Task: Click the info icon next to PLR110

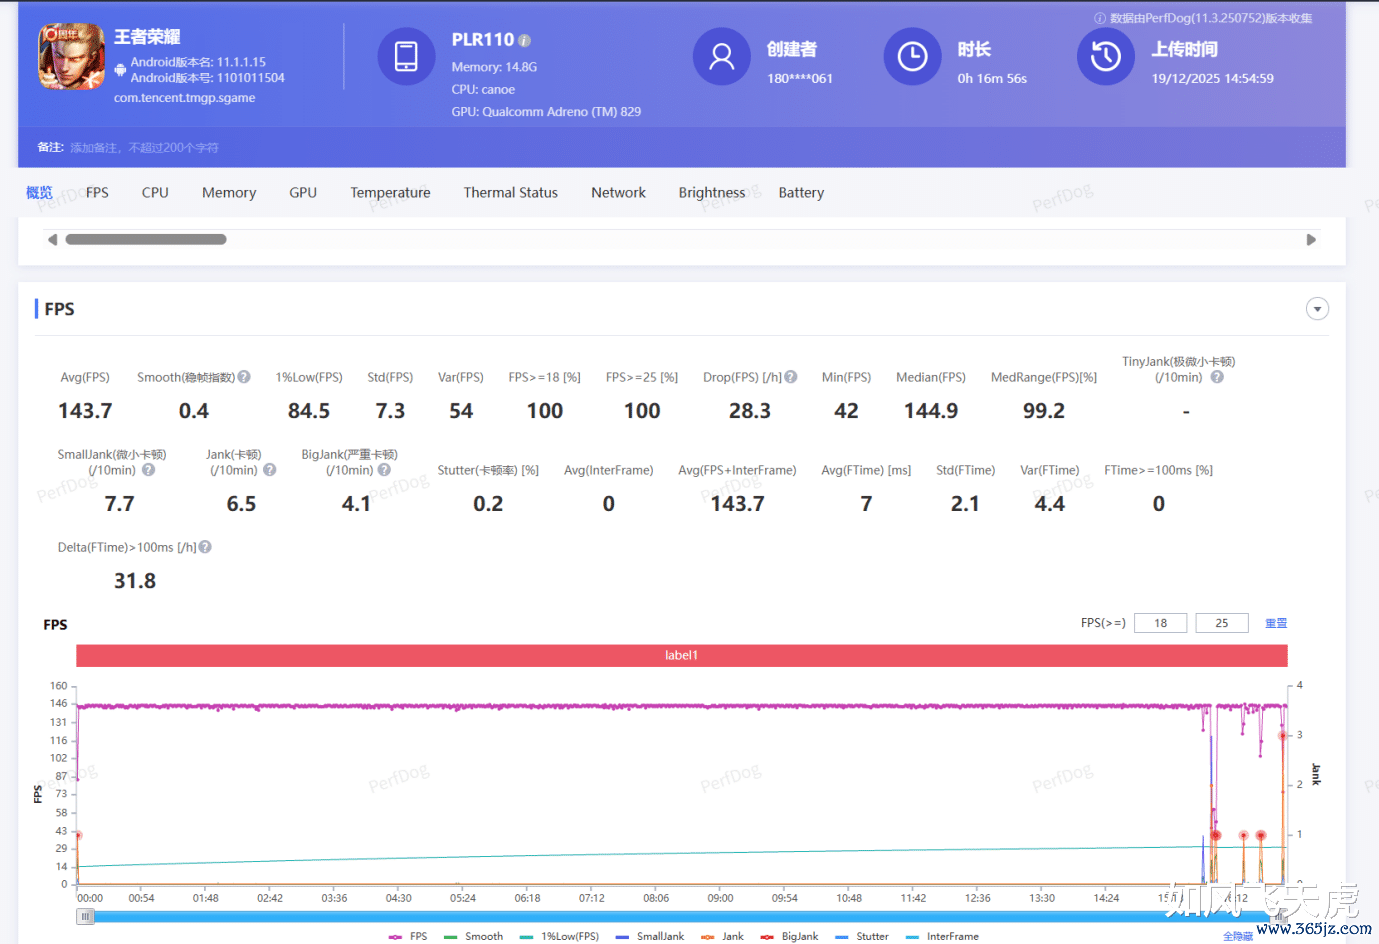Action: [524, 41]
